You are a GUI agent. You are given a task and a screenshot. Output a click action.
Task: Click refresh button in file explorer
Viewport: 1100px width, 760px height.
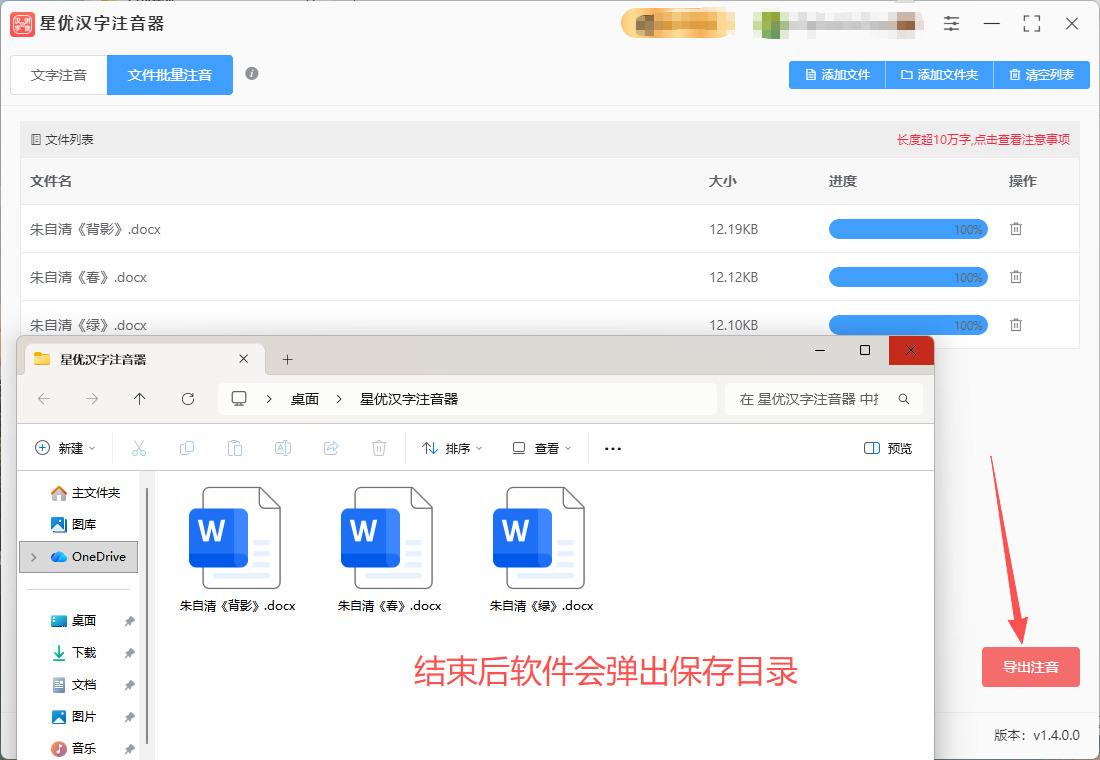click(x=188, y=399)
